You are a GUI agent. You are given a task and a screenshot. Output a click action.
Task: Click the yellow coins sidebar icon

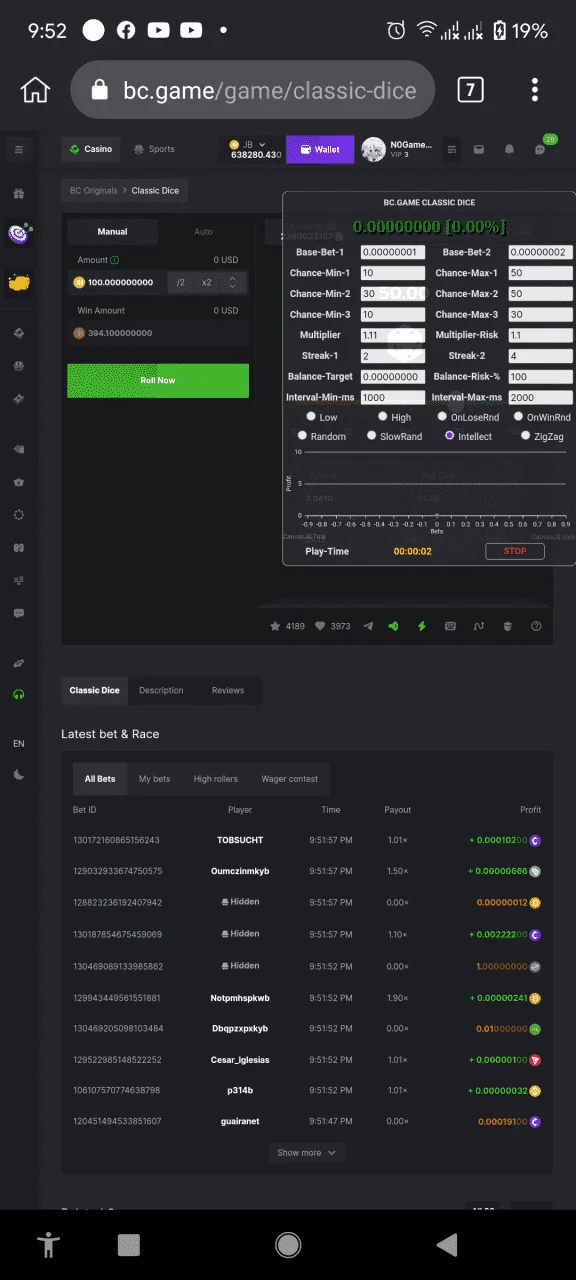pos(19,283)
